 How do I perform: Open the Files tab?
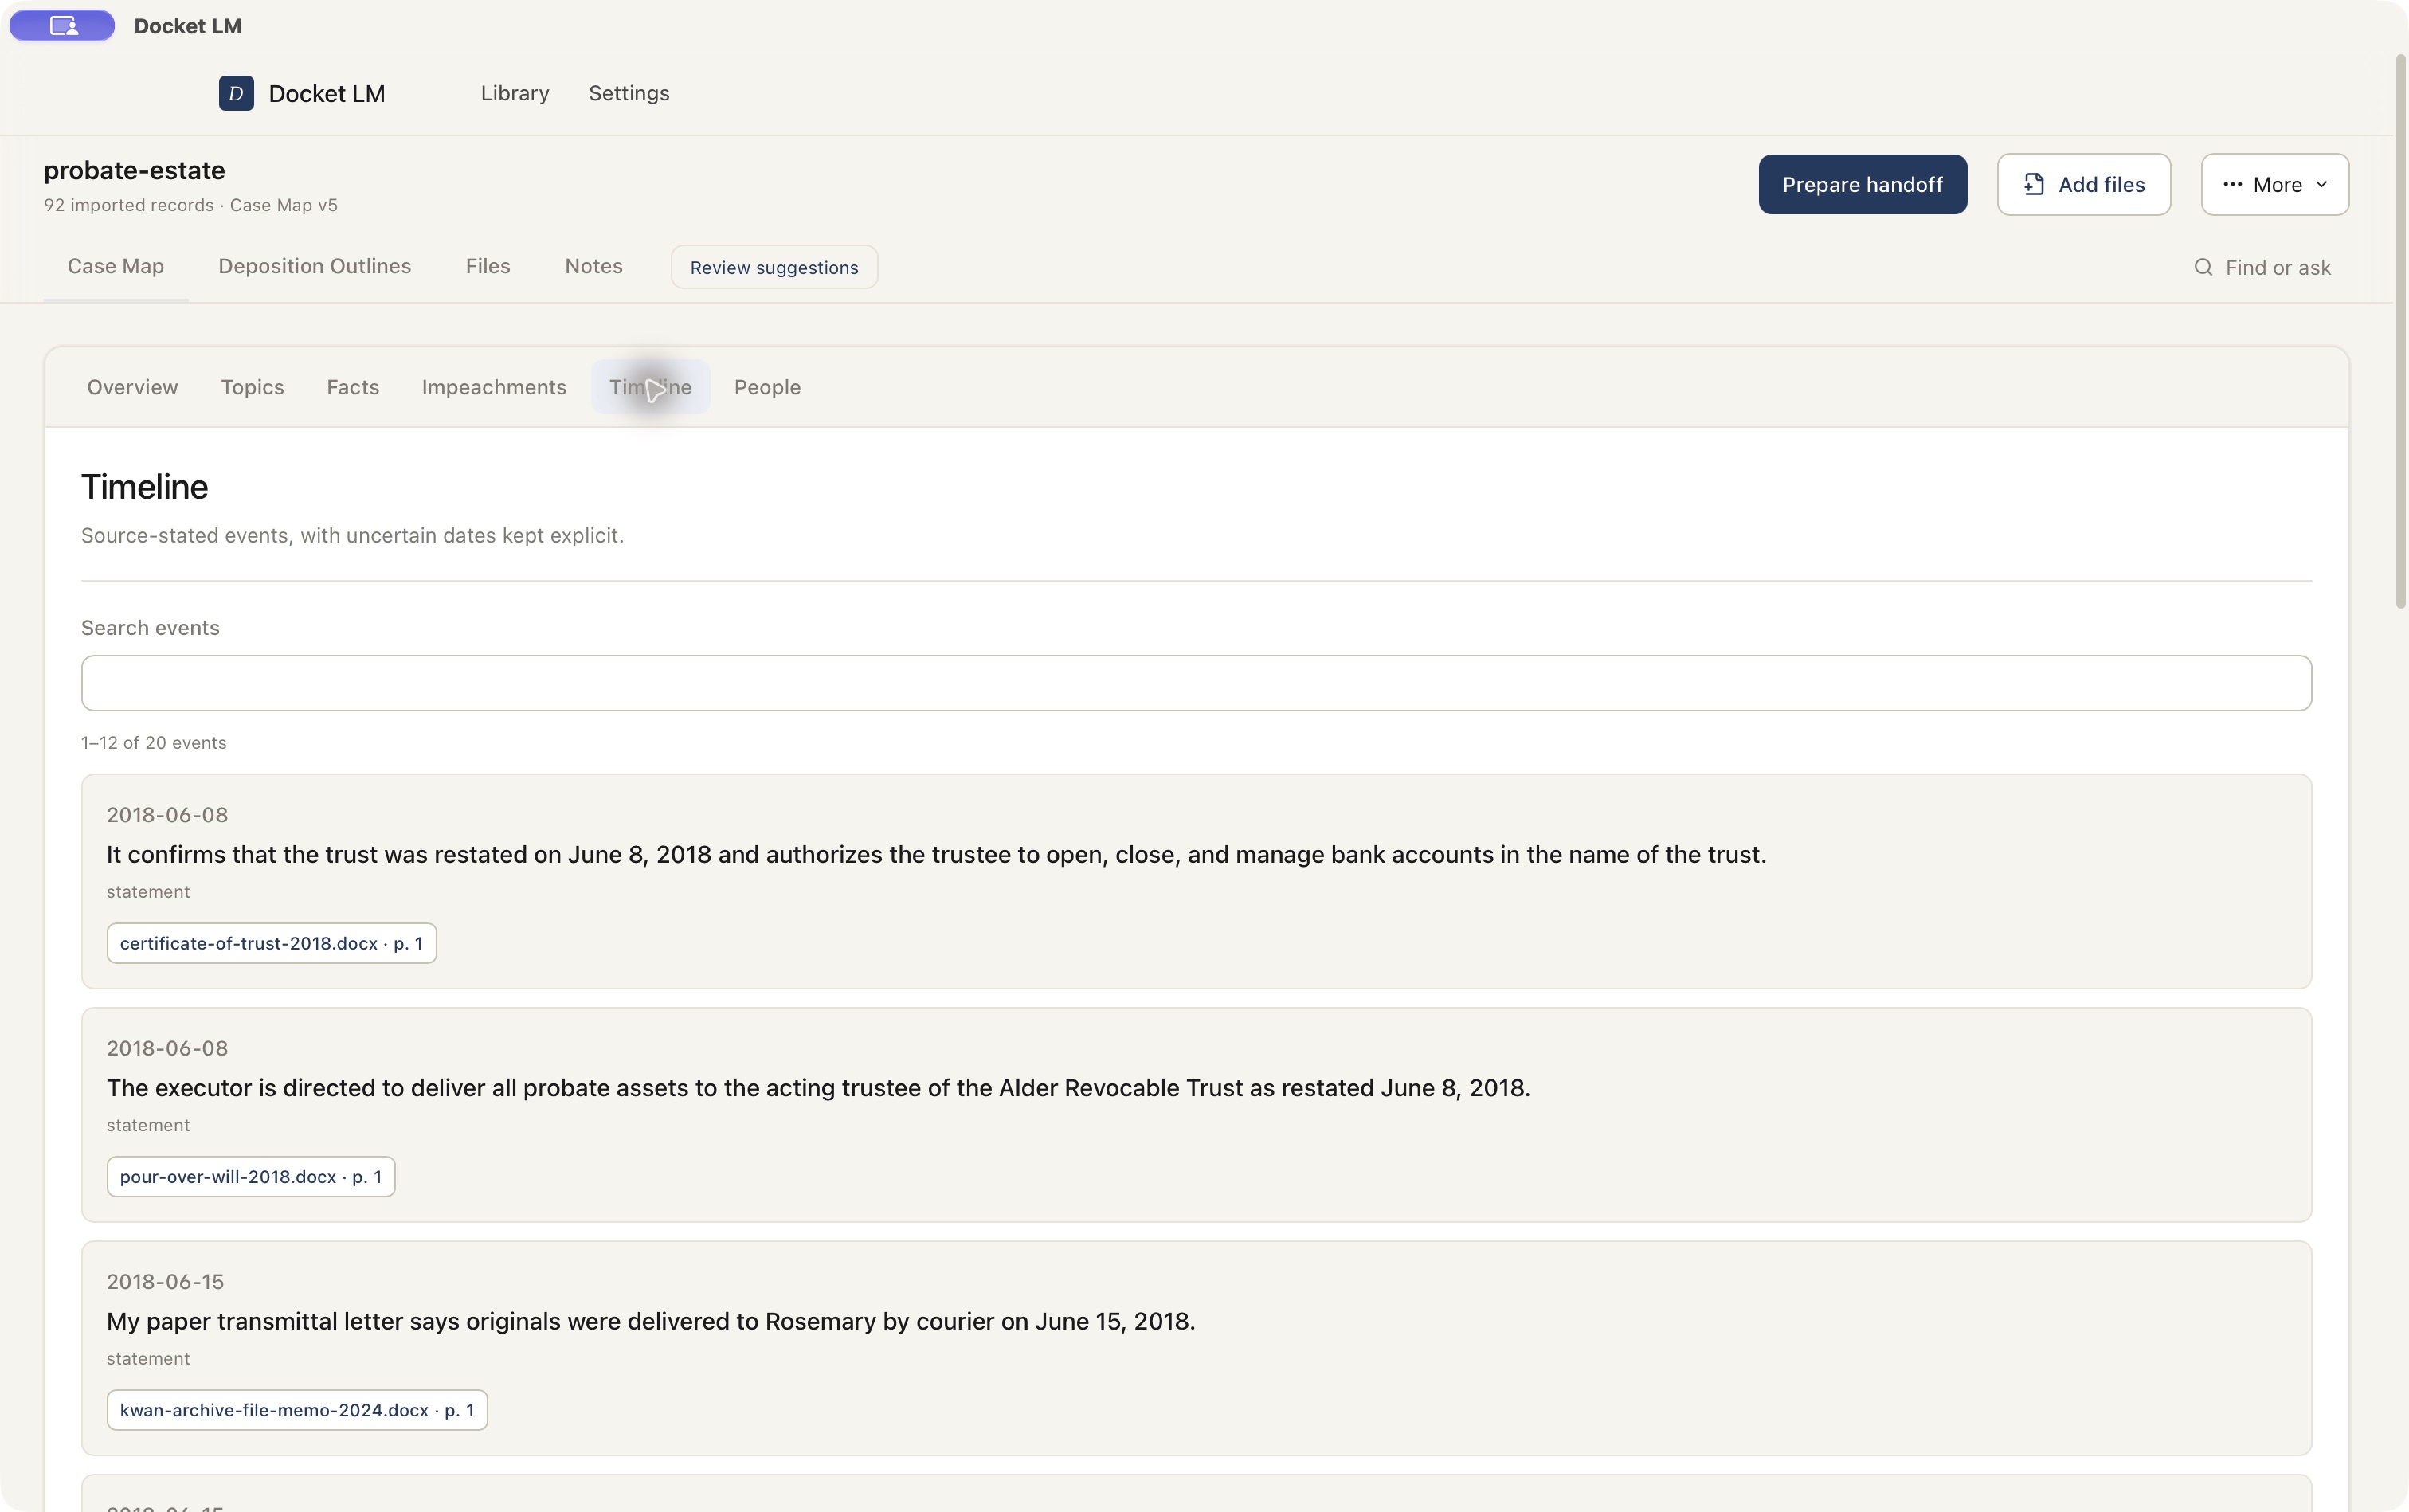(x=488, y=266)
